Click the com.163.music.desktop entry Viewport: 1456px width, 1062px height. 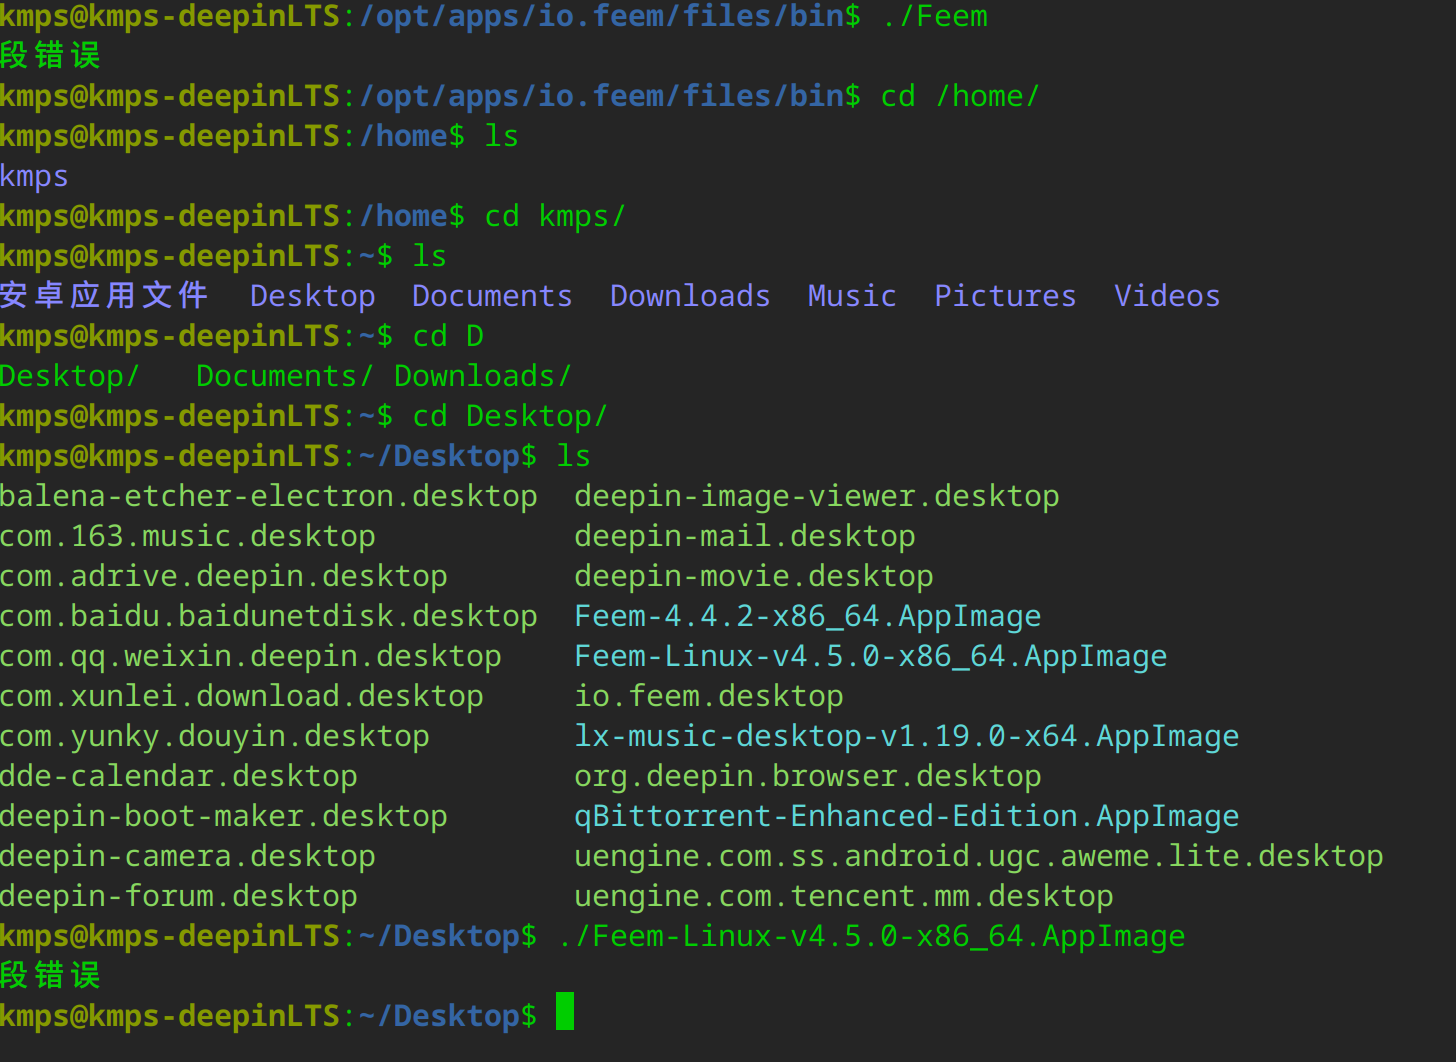pos(187,536)
